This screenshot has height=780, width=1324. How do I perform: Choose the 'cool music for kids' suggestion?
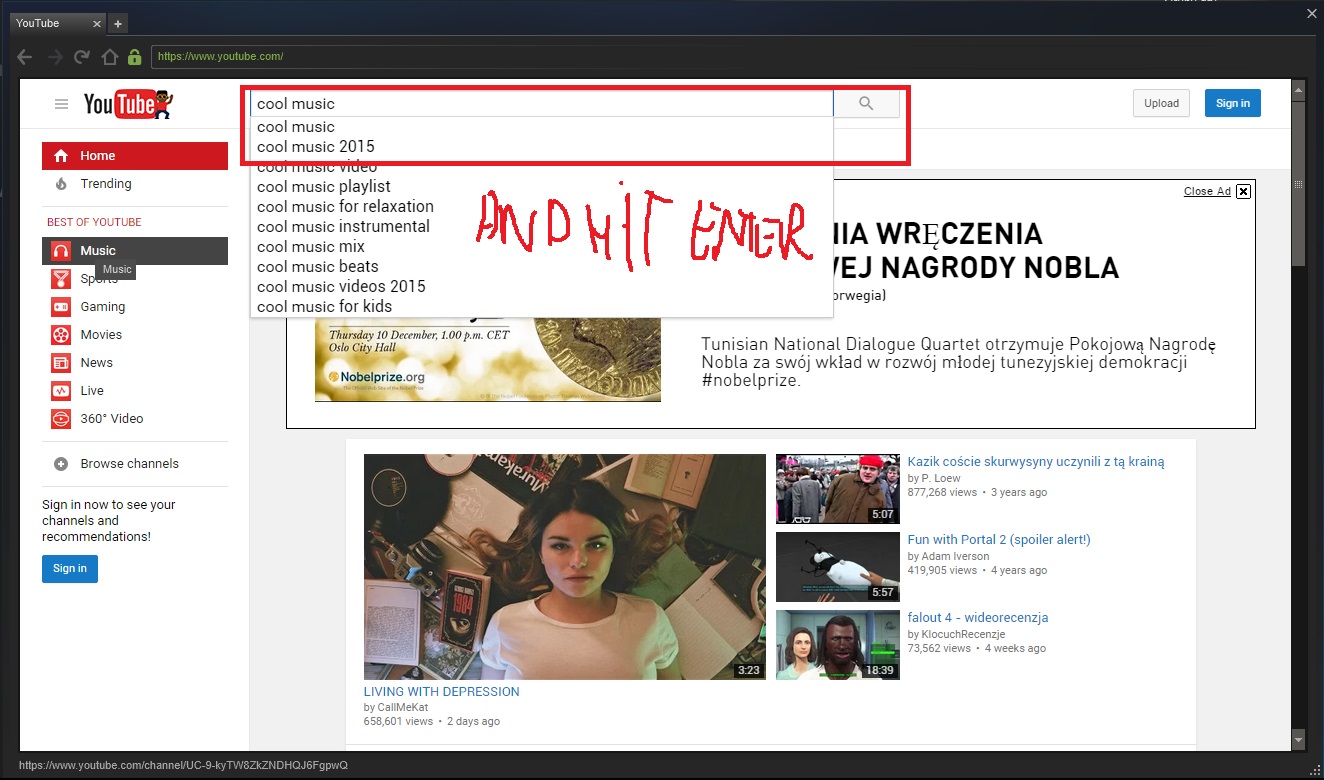[x=541, y=307]
